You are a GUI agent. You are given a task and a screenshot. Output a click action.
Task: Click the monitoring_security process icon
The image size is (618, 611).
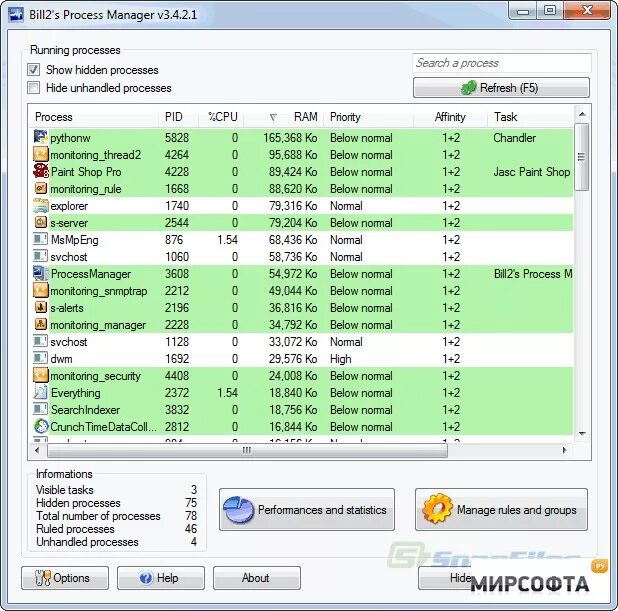pyautogui.click(x=40, y=375)
